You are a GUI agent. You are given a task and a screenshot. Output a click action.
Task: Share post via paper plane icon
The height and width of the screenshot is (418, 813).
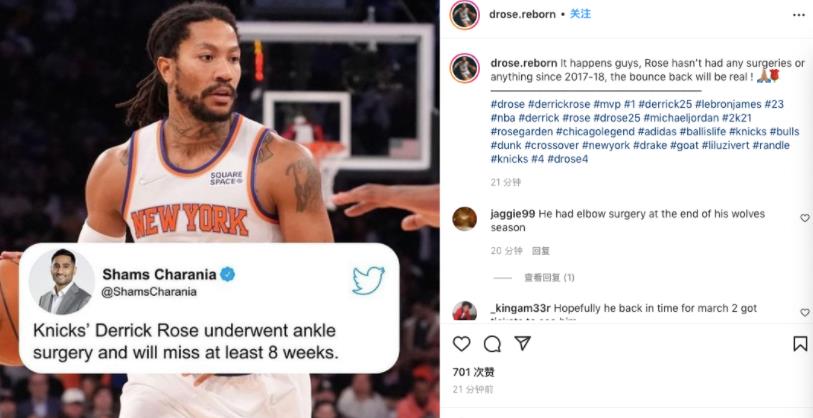click(x=522, y=343)
